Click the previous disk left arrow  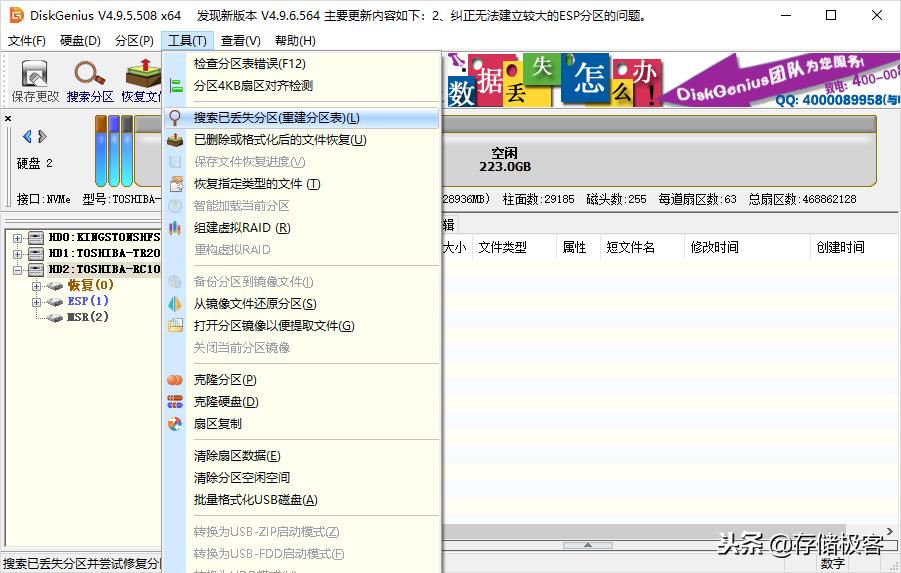pyautogui.click(x=27, y=136)
